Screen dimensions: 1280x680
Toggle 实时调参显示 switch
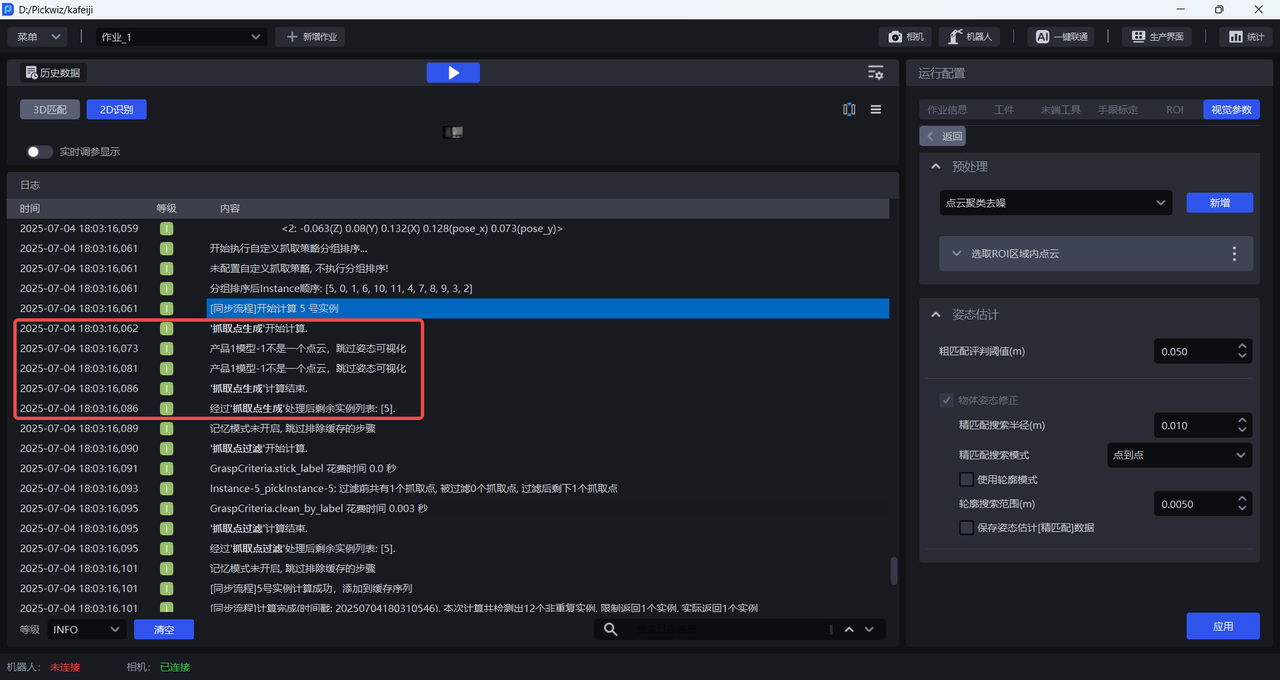pos(40,152)
